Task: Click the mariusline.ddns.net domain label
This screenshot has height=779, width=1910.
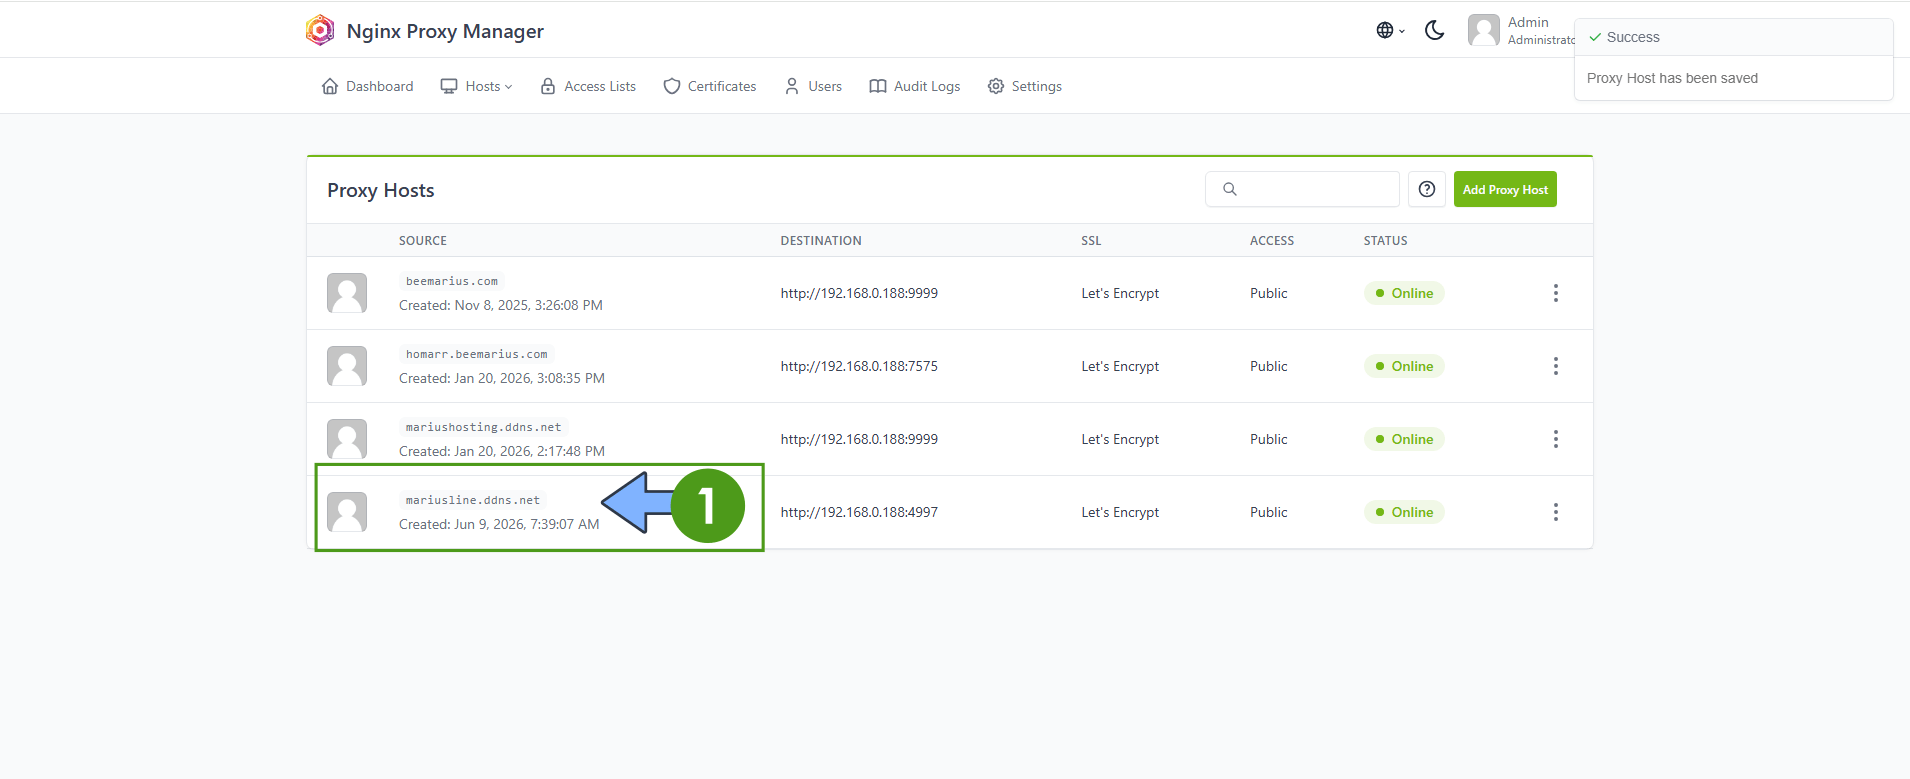Action: [473, 500]
